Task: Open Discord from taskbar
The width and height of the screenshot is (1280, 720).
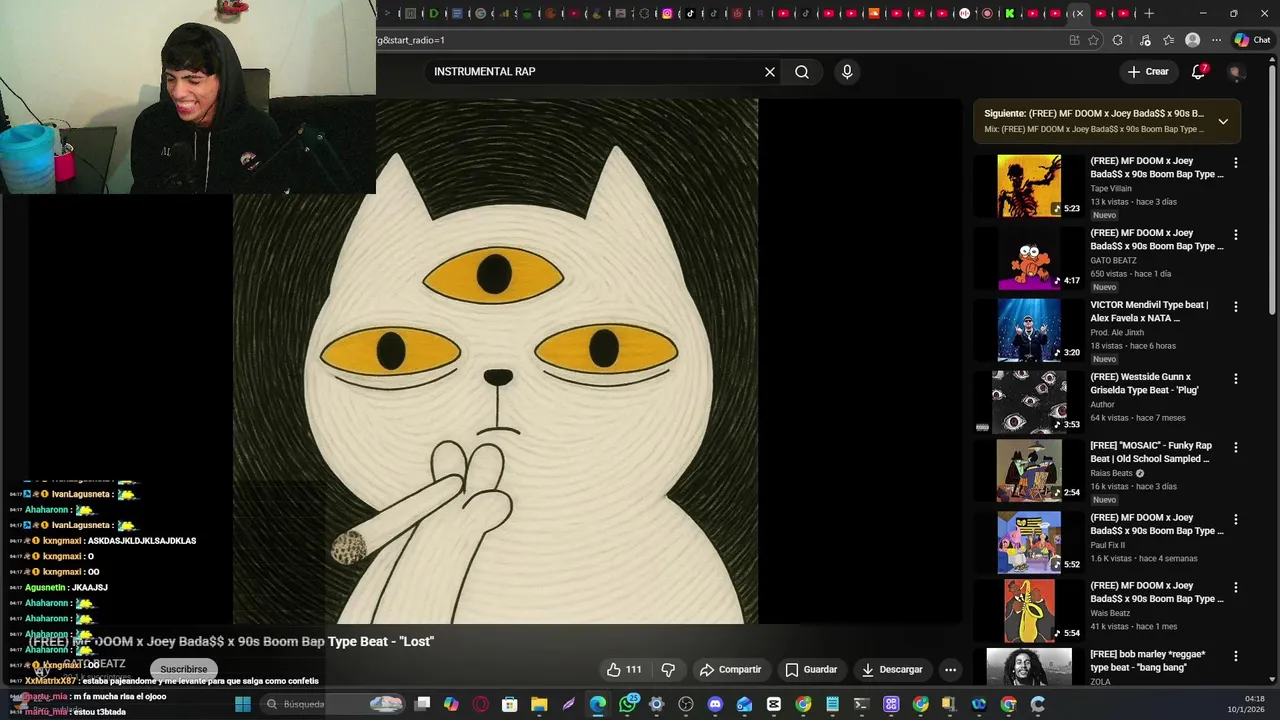Action: [715, 704]
